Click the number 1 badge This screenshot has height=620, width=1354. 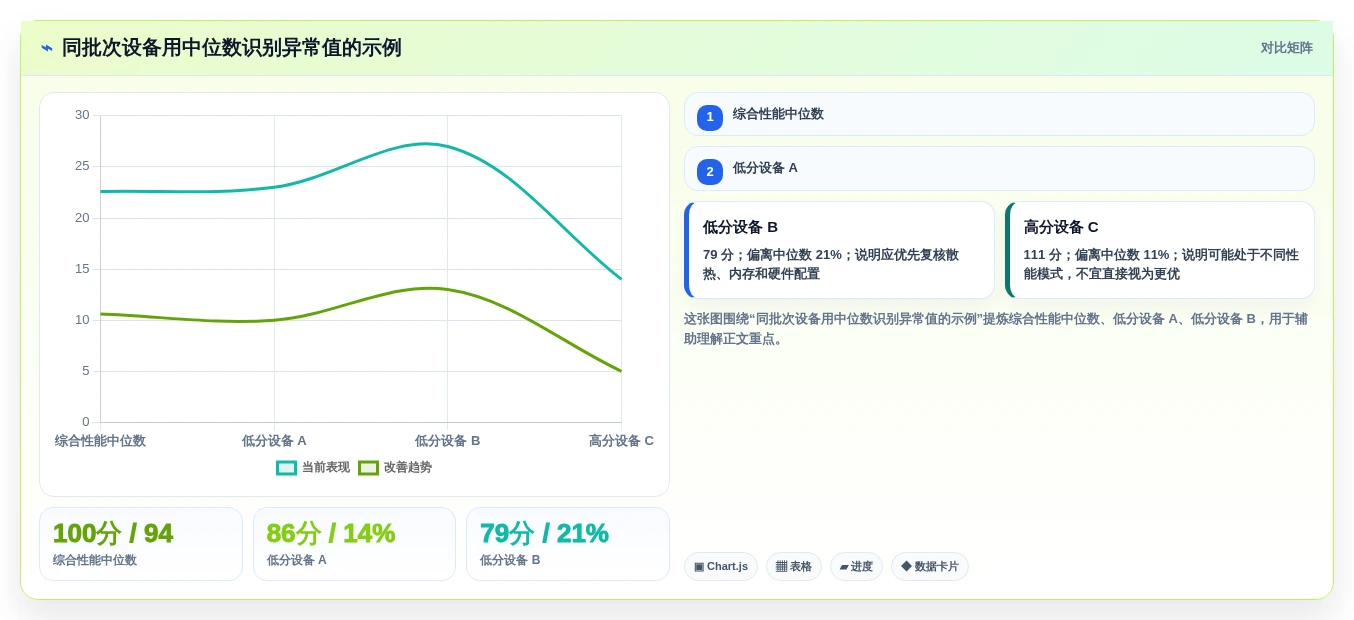tap(710, 117)
